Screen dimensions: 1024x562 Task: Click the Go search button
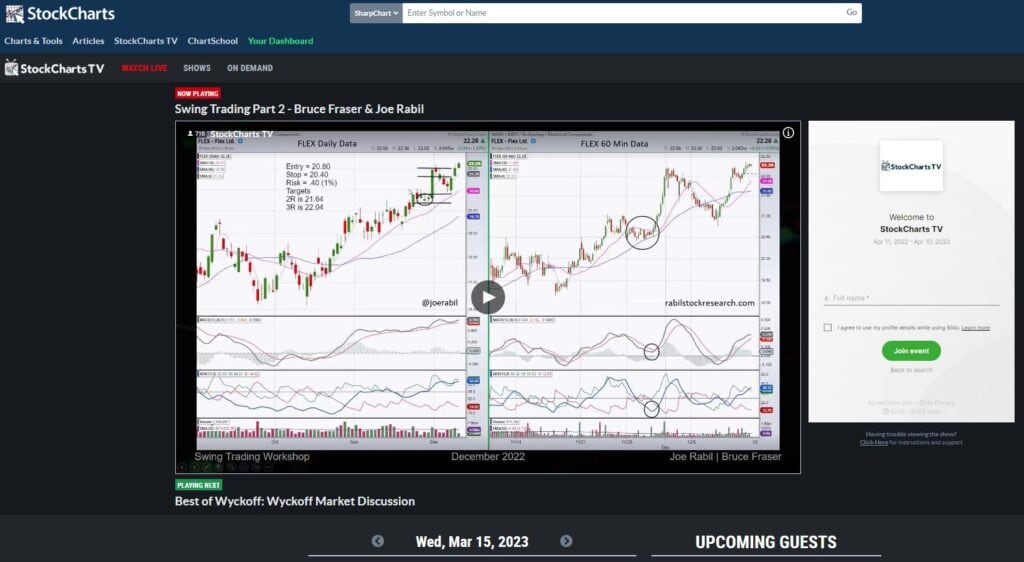(x=852, y=12)
